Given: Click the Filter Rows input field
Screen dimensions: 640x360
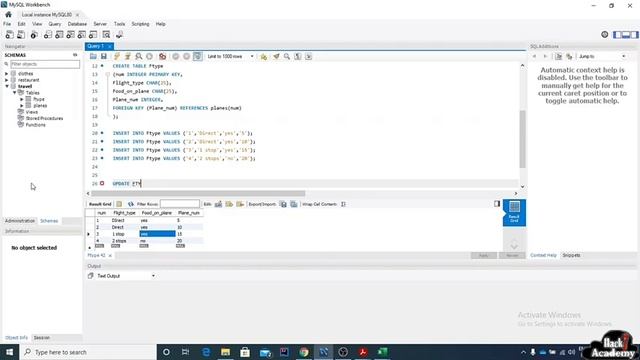Looking at the screenshot, I should coord(180,204).
